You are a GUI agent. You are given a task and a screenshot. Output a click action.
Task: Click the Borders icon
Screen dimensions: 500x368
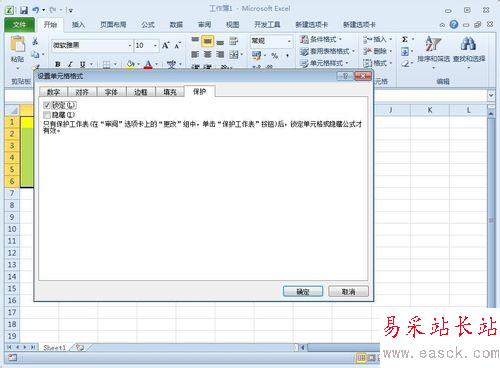(106, 64)
